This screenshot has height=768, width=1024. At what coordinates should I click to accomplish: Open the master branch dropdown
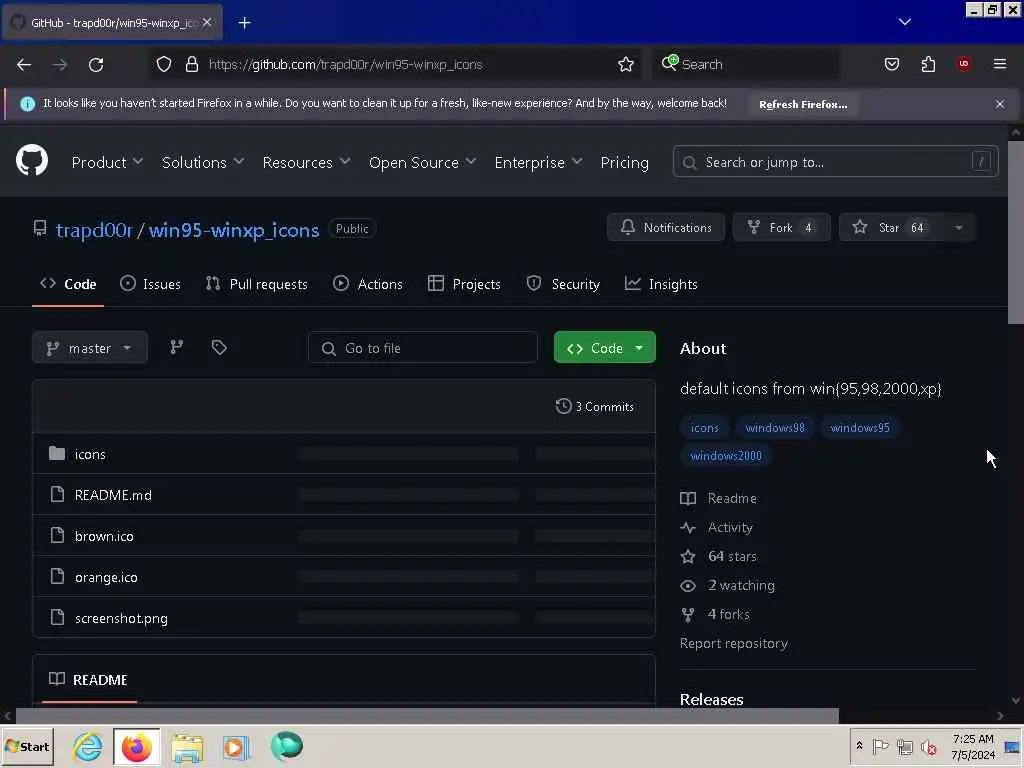tap(89, 347)
